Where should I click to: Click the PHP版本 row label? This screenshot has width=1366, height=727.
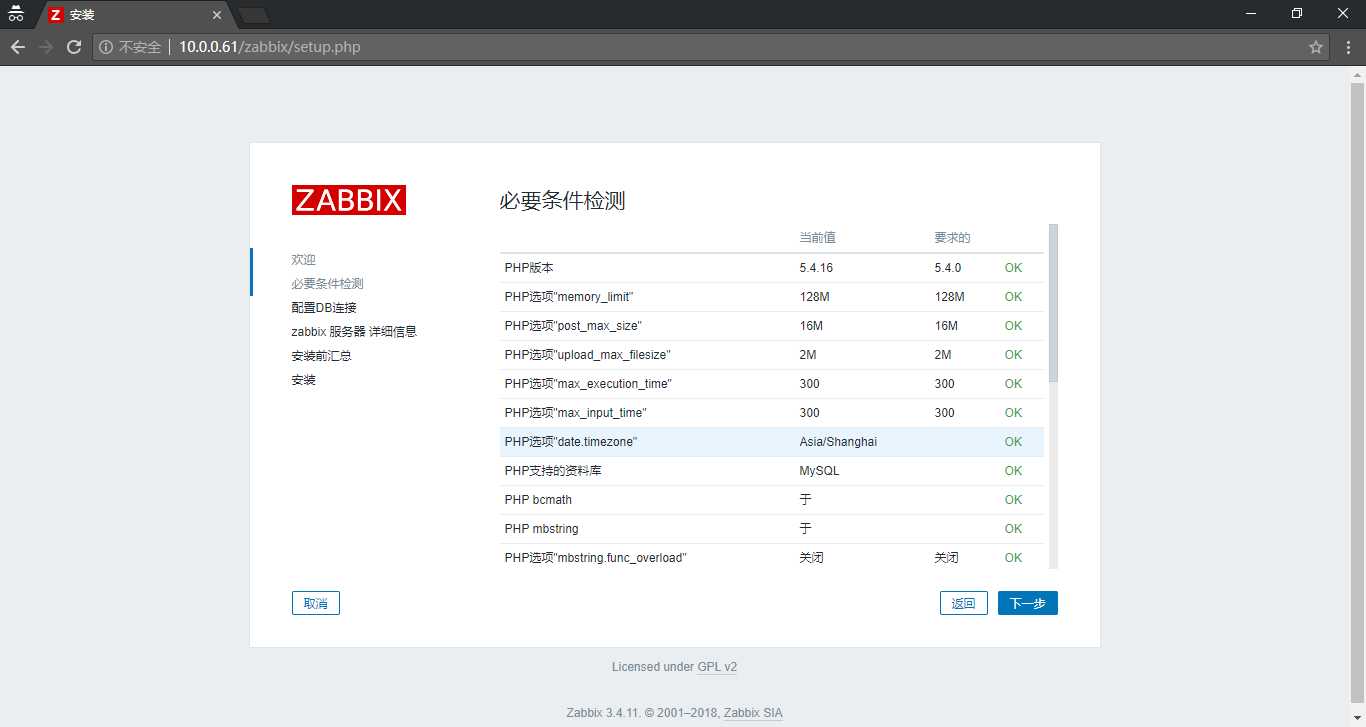tap(529, 268)
